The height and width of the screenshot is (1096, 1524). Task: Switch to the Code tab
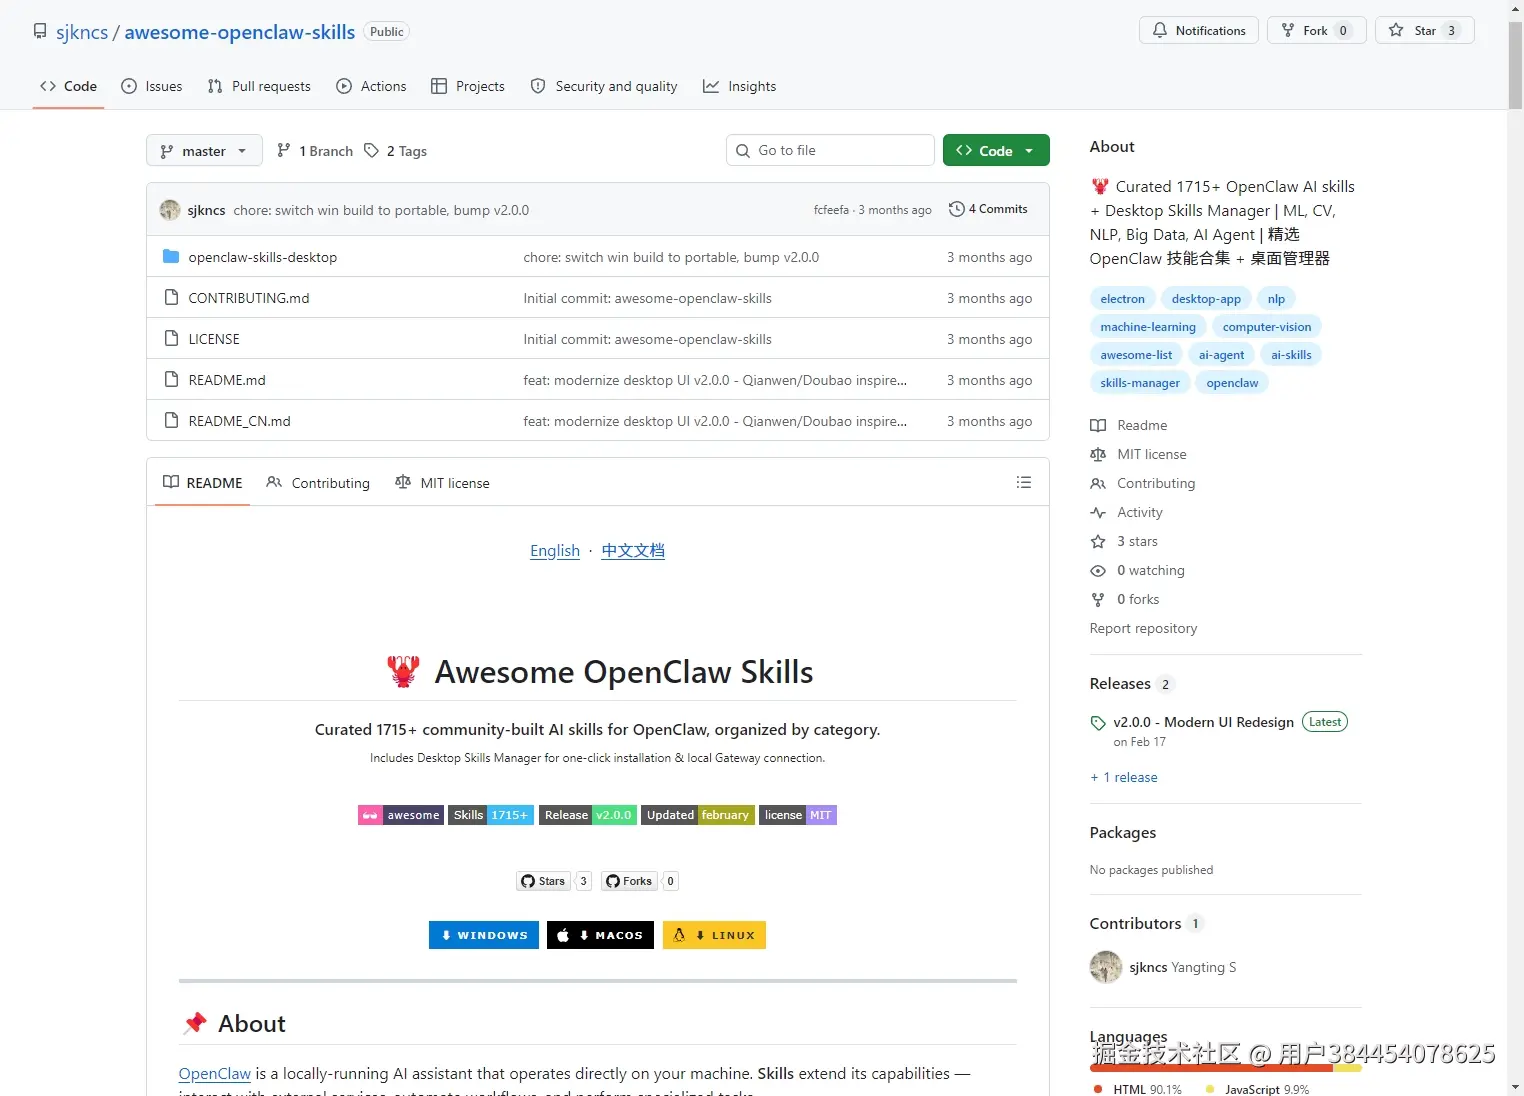click(x=68, y=86)
